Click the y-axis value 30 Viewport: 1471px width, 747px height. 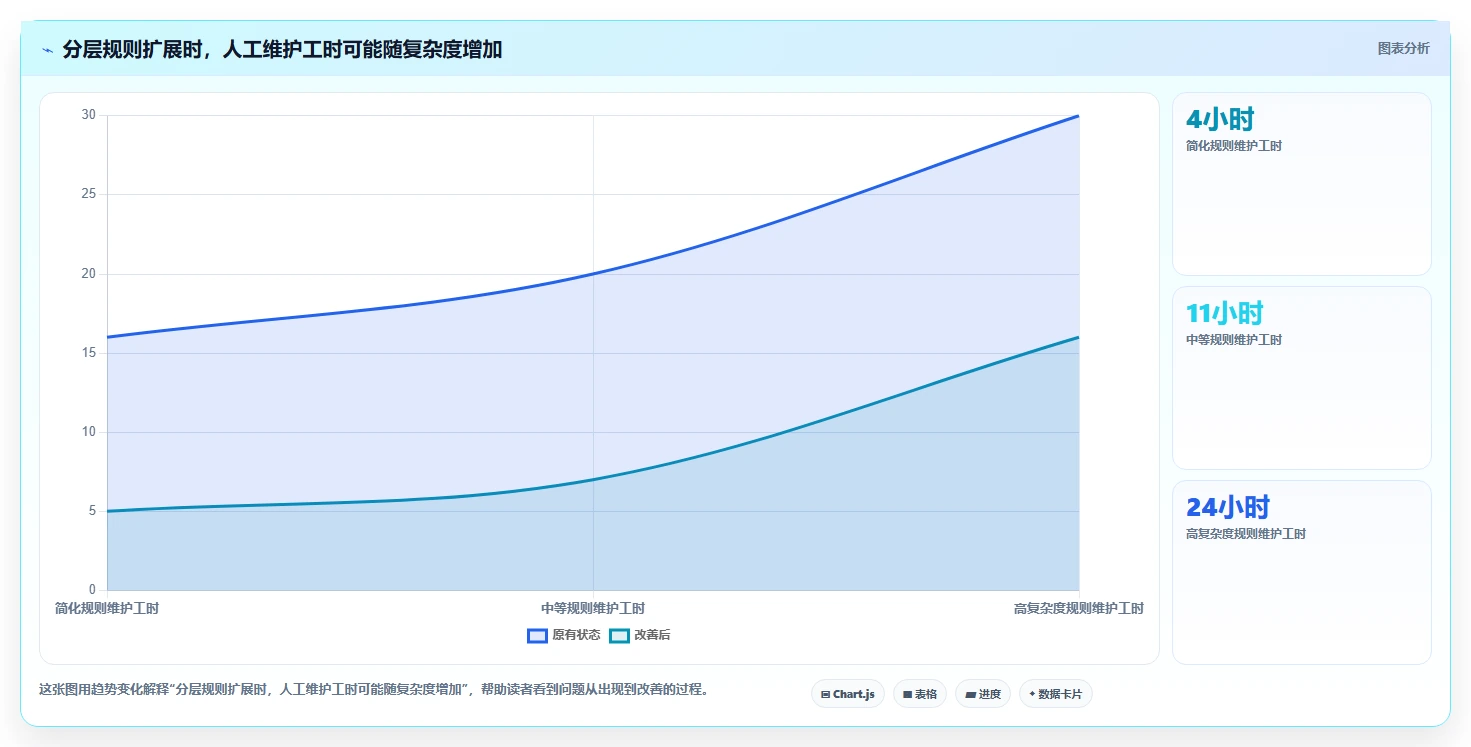89,115
